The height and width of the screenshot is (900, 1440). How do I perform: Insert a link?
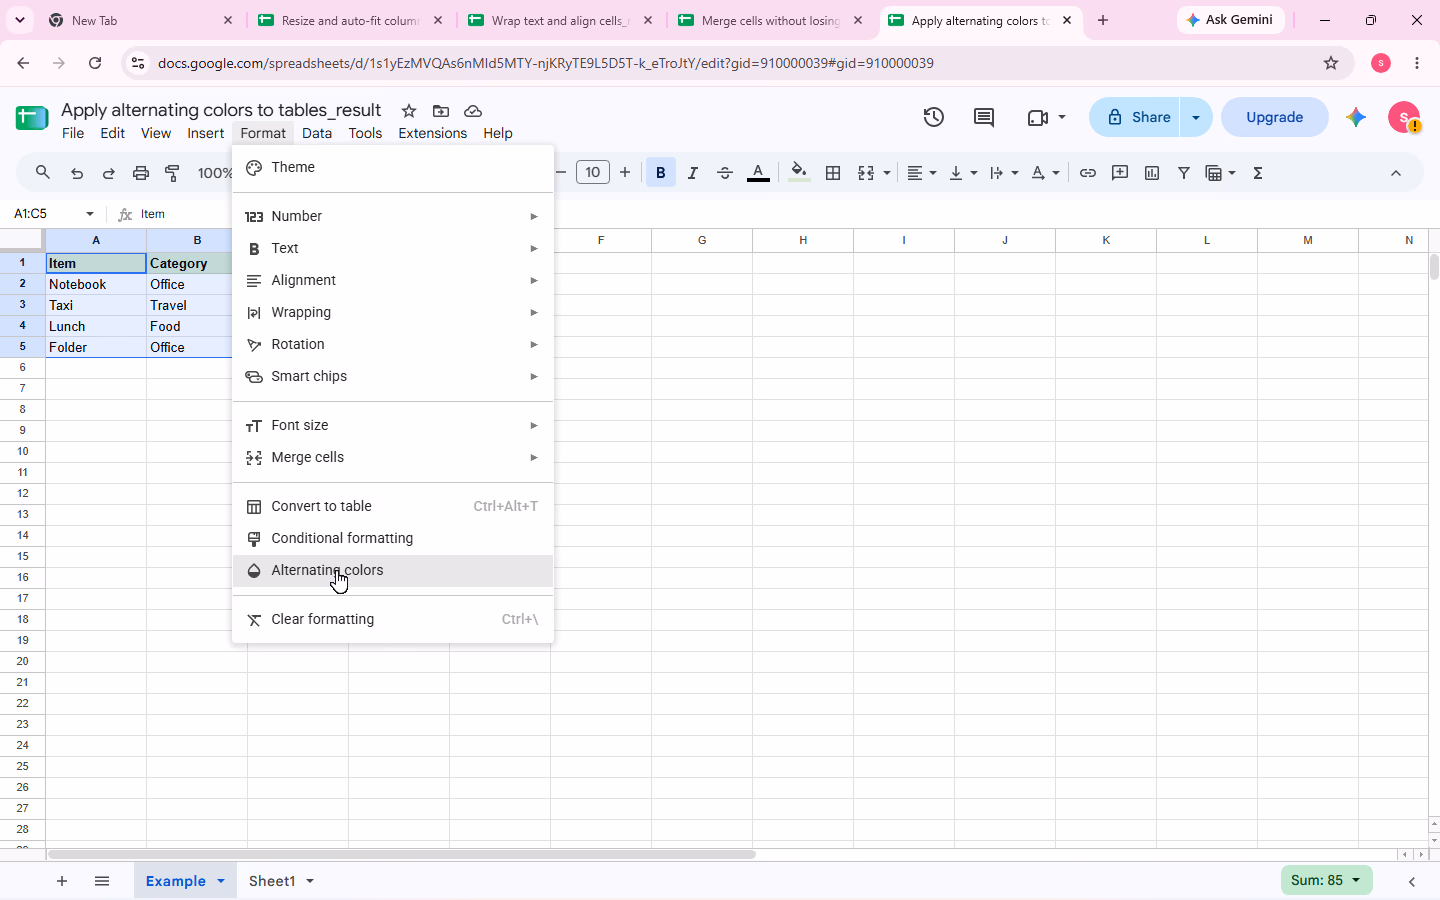coord(1088,173)
